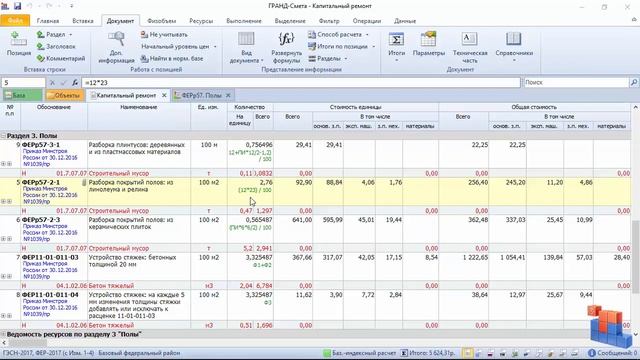This screenshot has height=360, width=640.
Task: Switch to Ресурсы ribbon tab
Action: (x=201, y=21)
